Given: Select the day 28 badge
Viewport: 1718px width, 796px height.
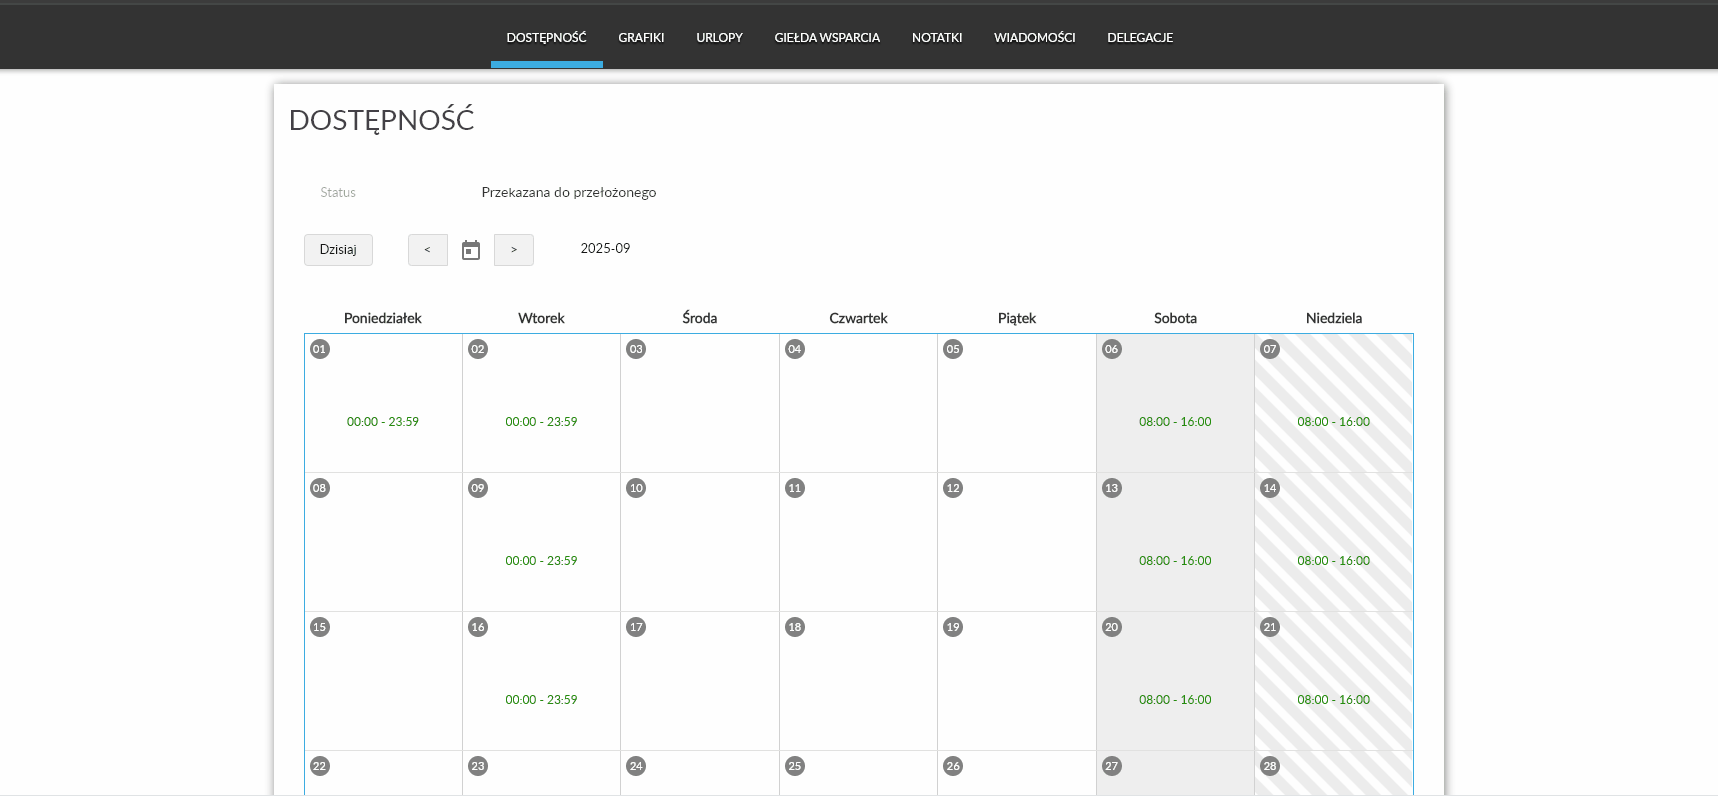Looking at the screenshot, I should point(1270,766).
